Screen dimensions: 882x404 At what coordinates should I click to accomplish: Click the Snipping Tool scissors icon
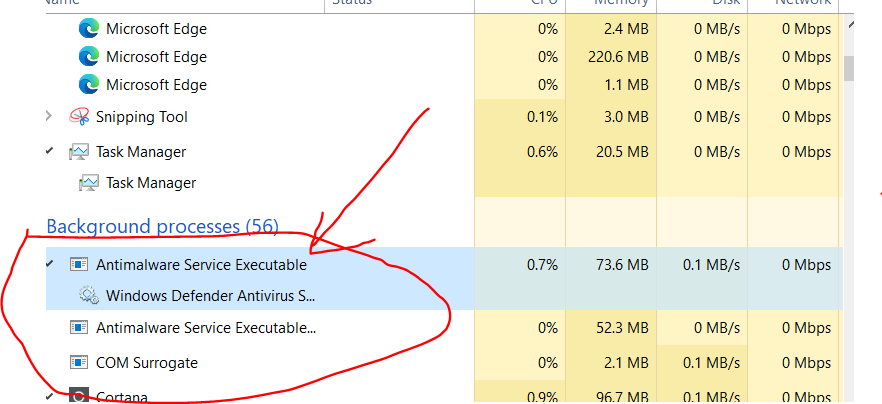click(79, 117)
